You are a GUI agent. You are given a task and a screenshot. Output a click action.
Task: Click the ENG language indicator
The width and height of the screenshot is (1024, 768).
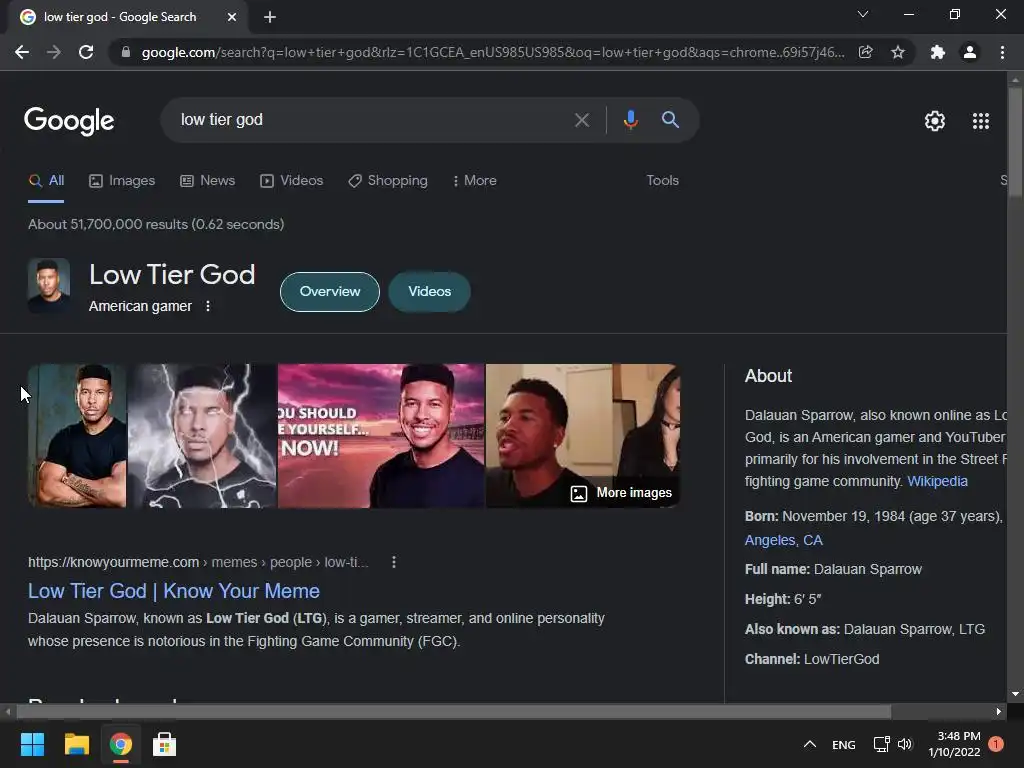[844, 745]
